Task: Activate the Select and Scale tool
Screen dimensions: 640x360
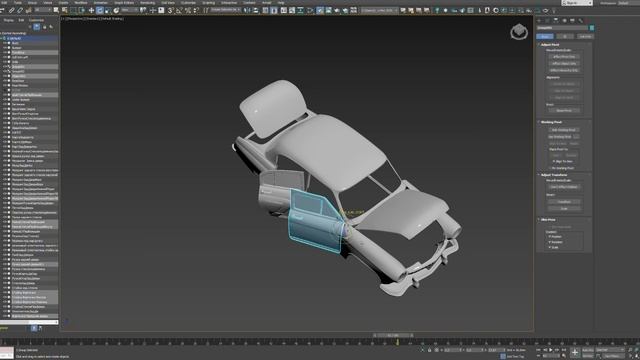Action: point(108,10)
